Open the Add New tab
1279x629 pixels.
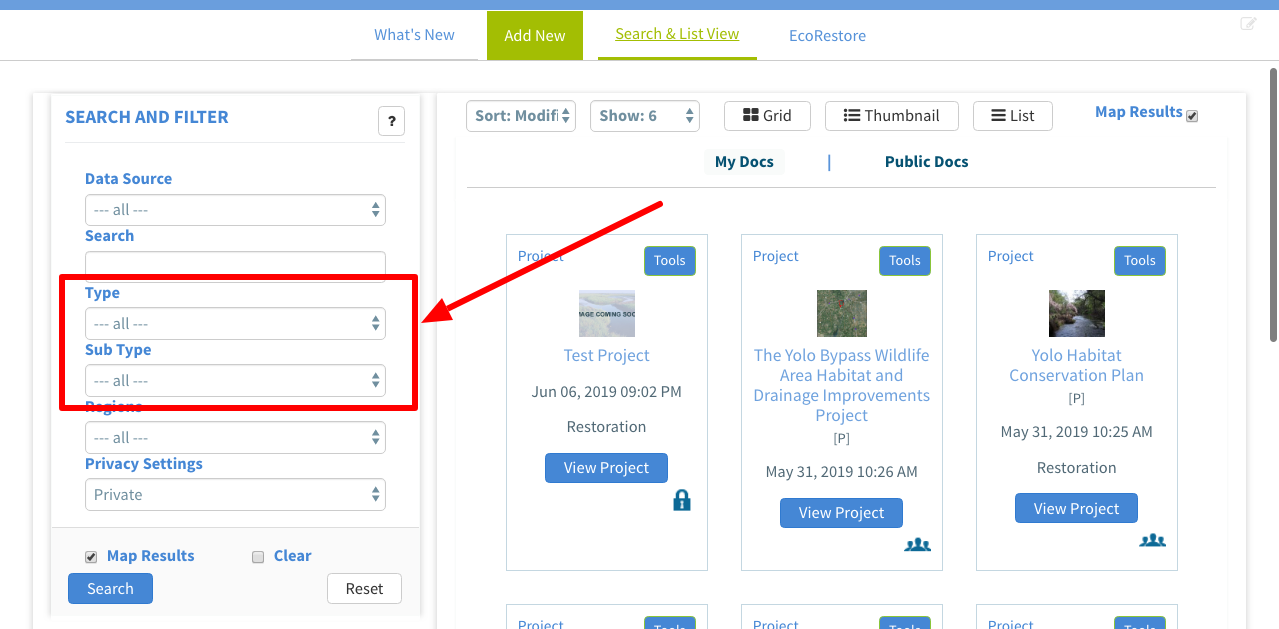(x=534, y=36)
